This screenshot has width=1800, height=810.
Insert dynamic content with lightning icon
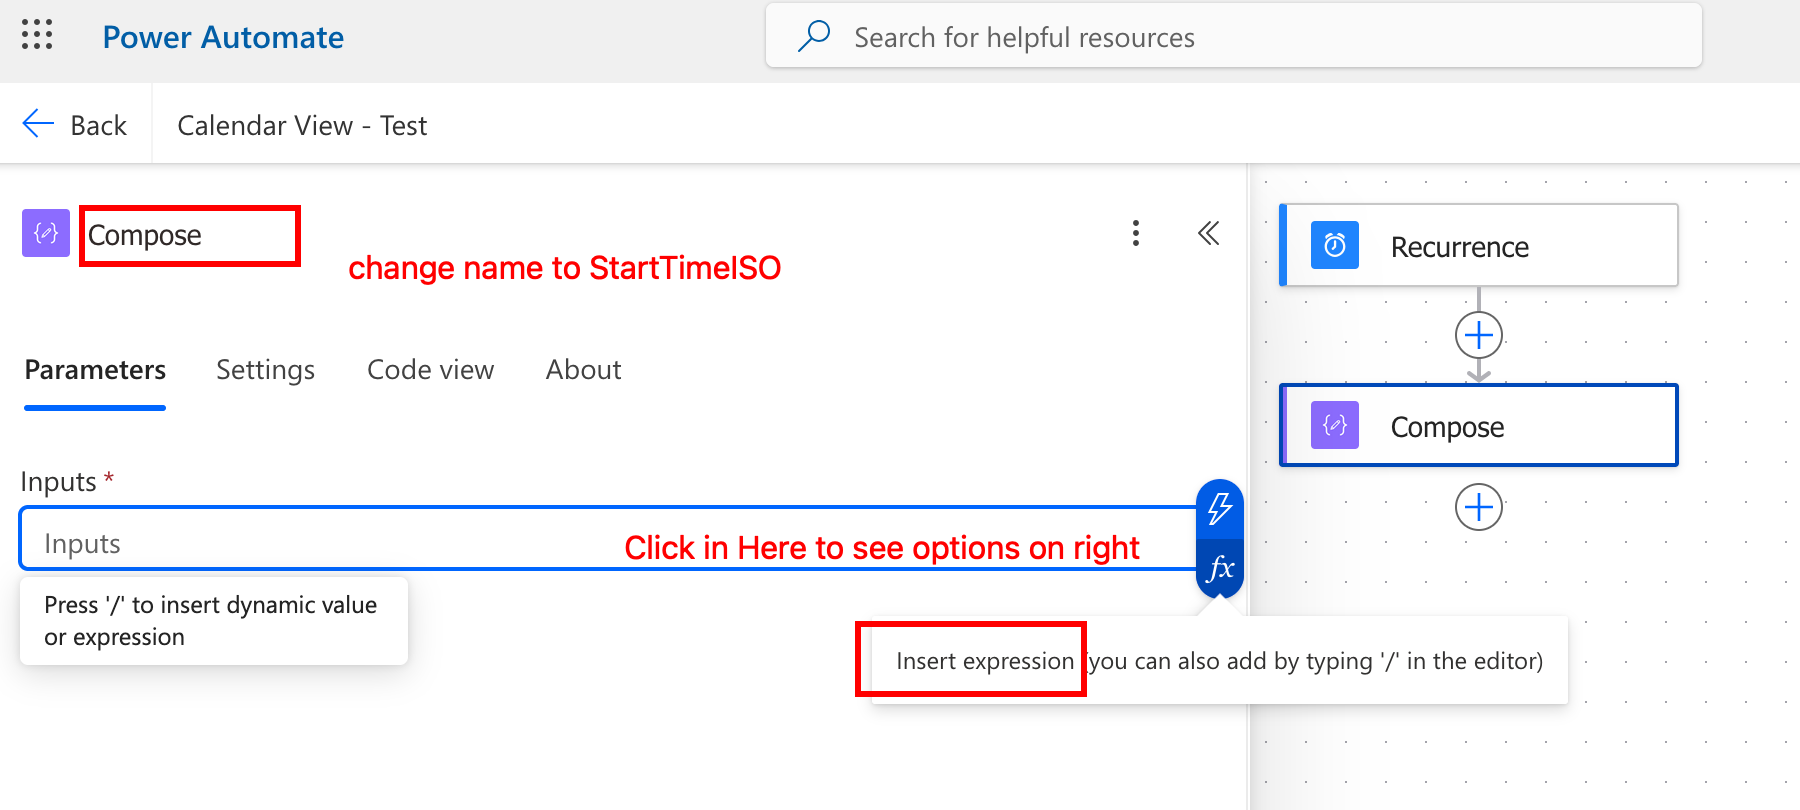click(1220, 509)
